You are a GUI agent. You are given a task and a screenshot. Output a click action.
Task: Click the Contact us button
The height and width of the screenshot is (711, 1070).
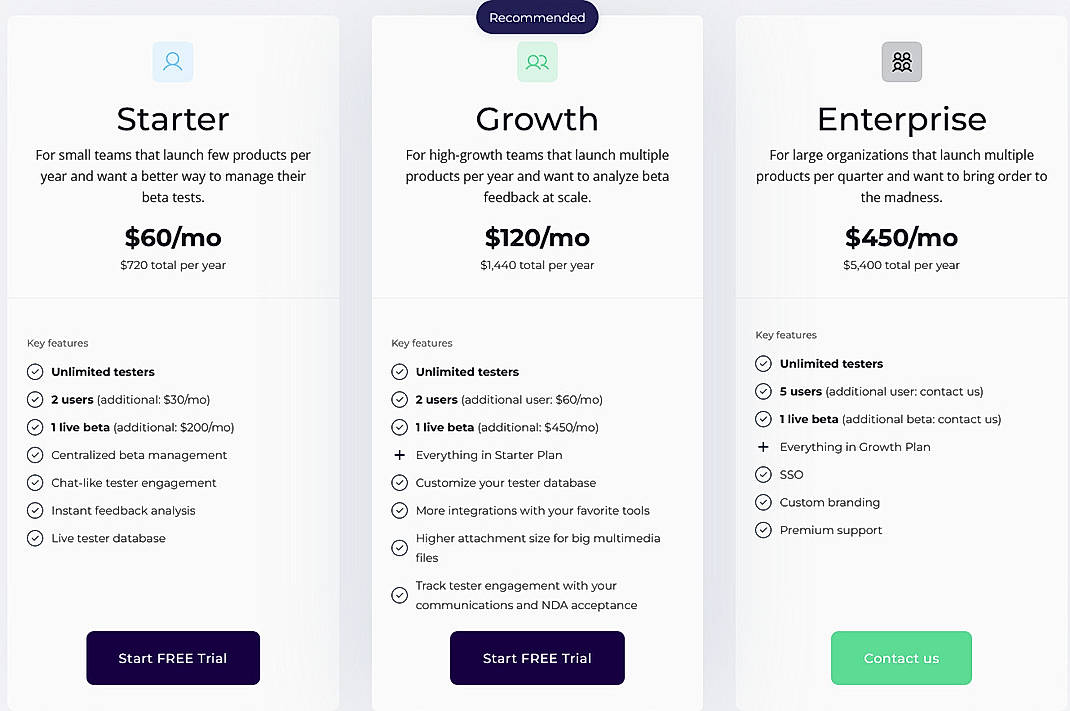pyautogui.click(x=901, y=658)
